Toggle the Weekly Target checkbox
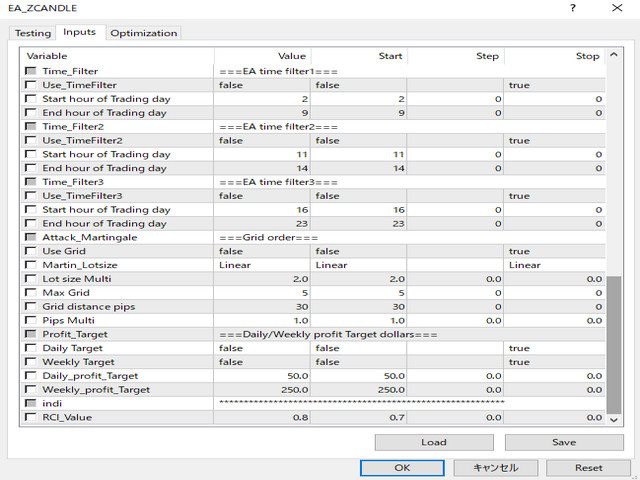Image resolution: width=640 pixels, height=480 pixels. coord(30,362)
